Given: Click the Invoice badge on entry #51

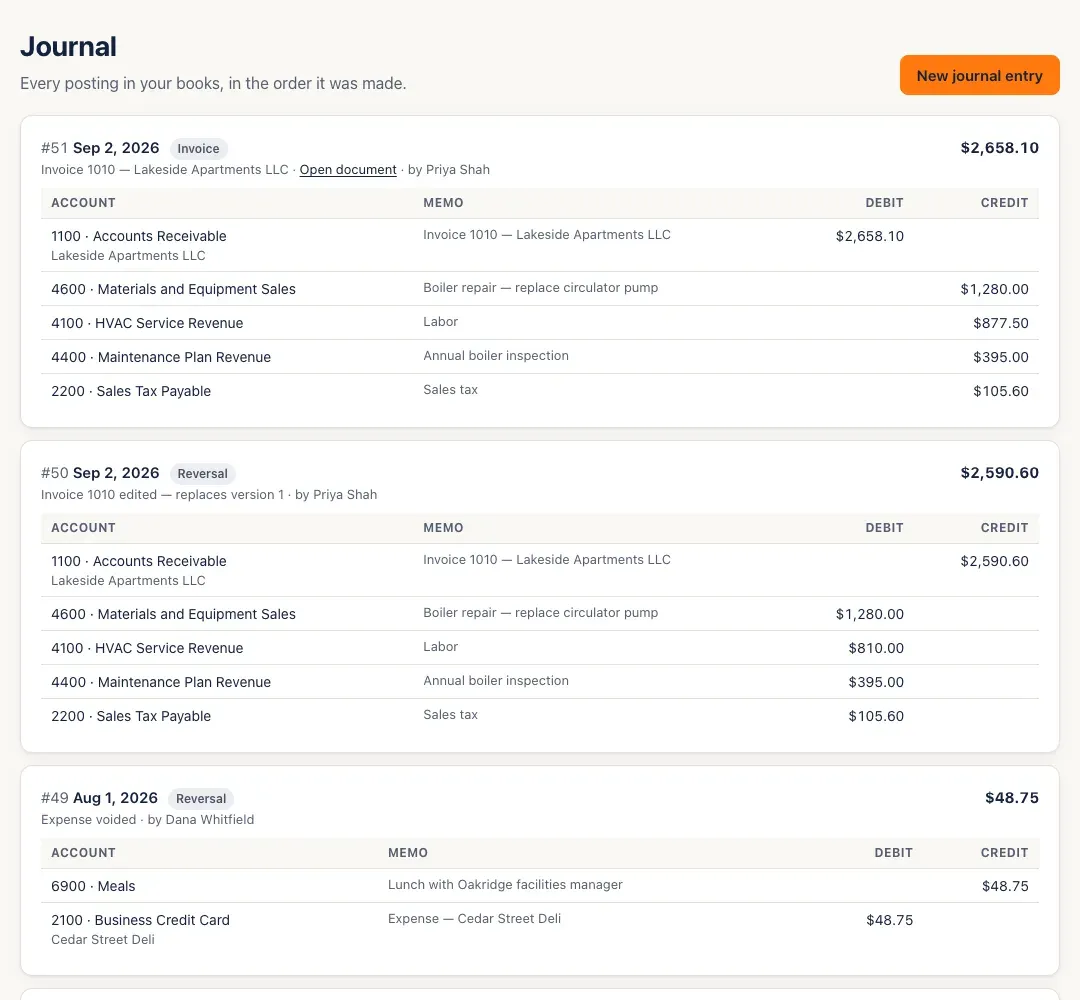Looking at the screenshot, I should [x=198, y=148].
